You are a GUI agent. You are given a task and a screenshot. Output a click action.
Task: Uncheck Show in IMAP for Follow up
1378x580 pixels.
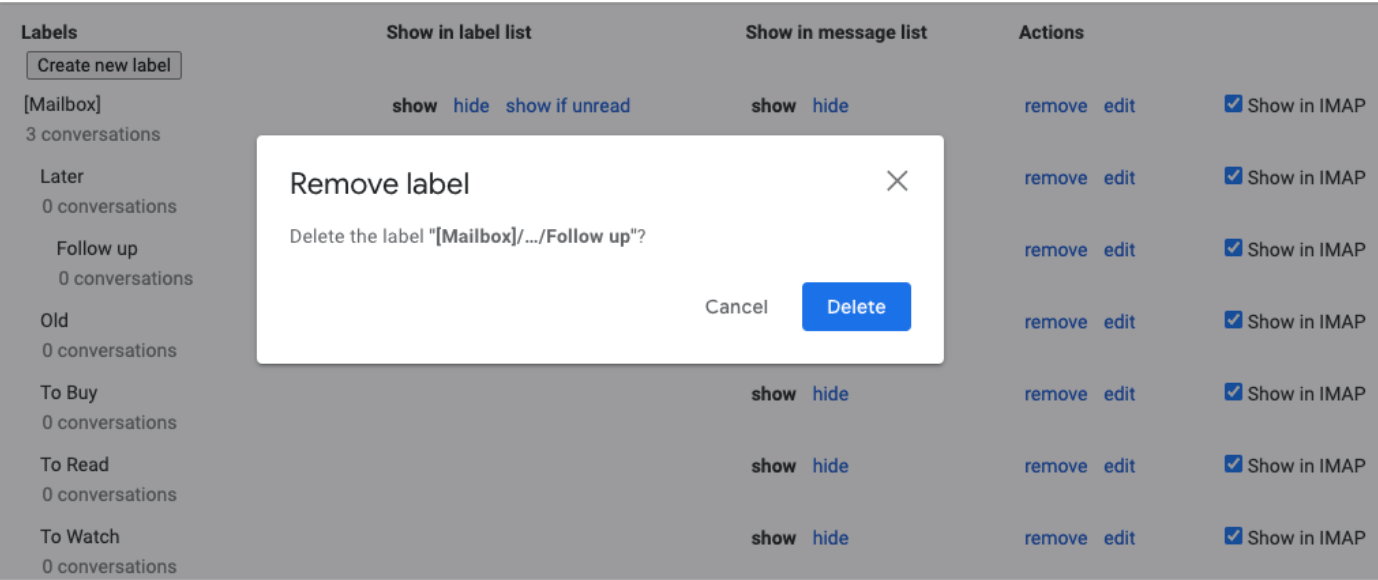click(1234, 248)
